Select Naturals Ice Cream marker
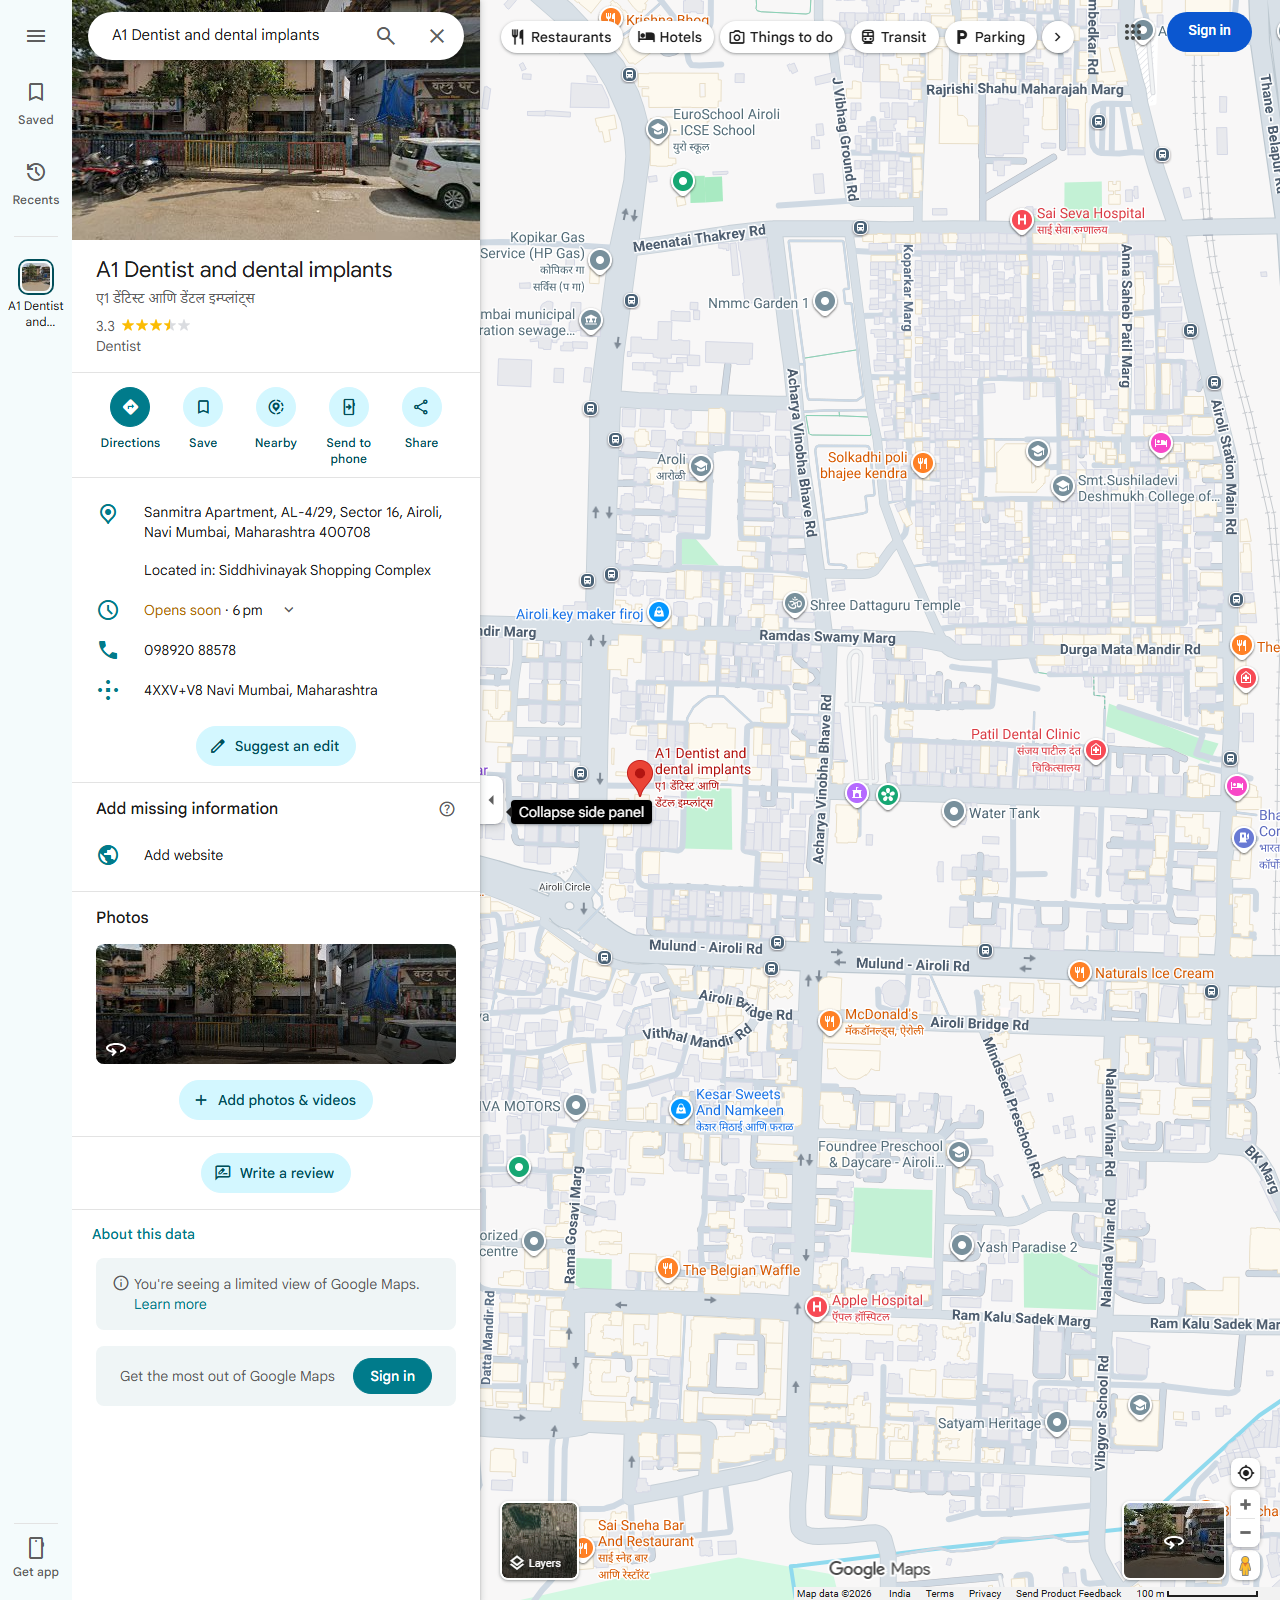 (x=1079, y=973)
